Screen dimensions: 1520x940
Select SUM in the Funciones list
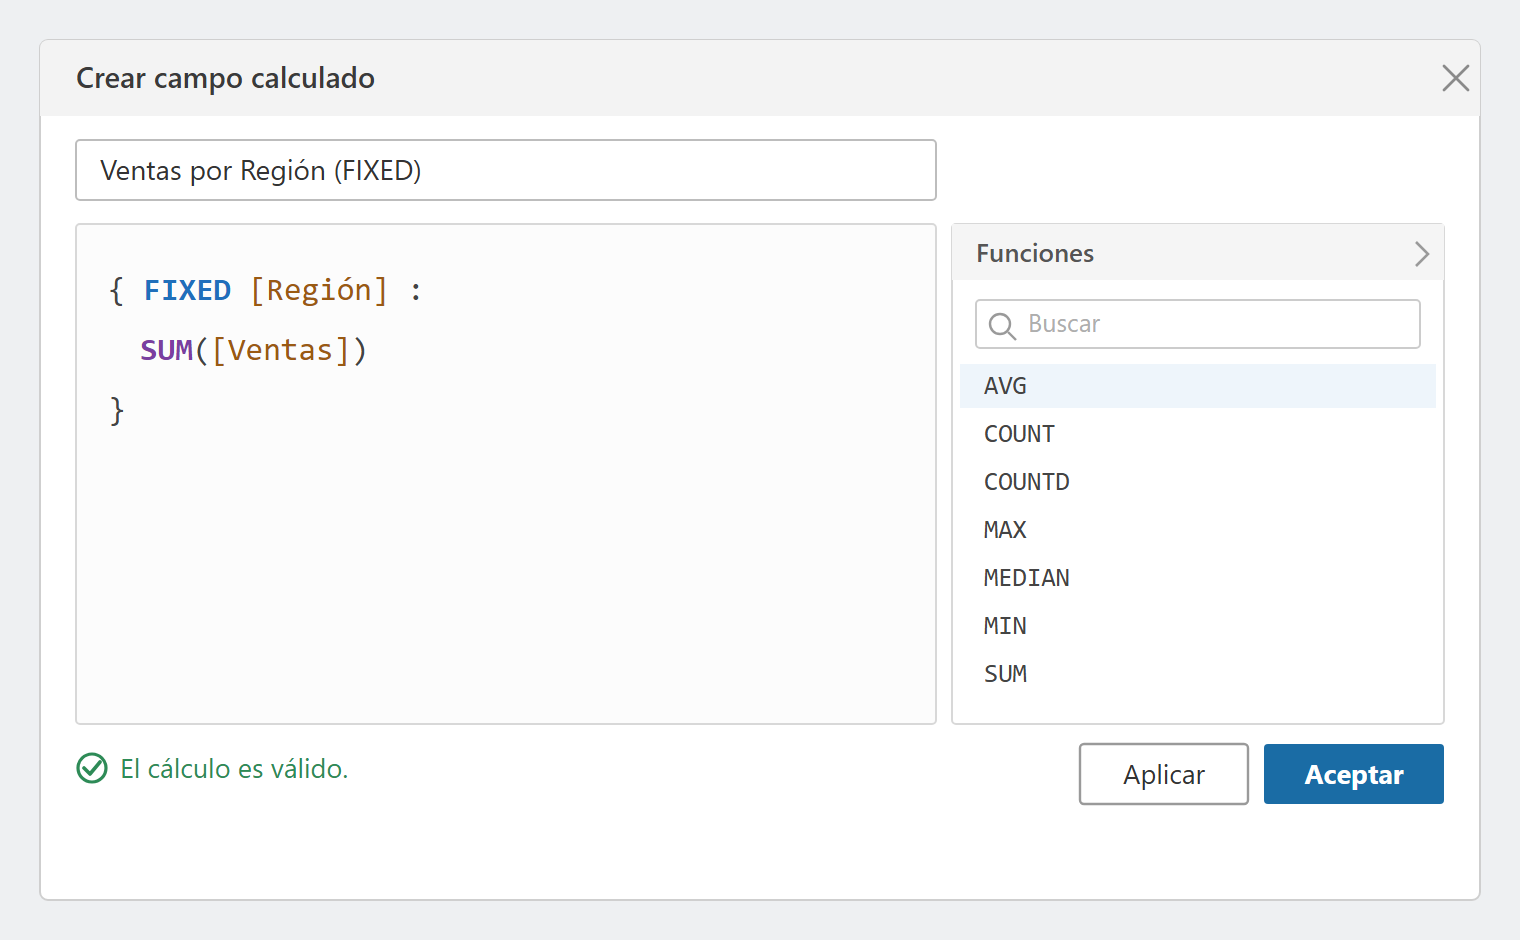[x=1198, y=674]
